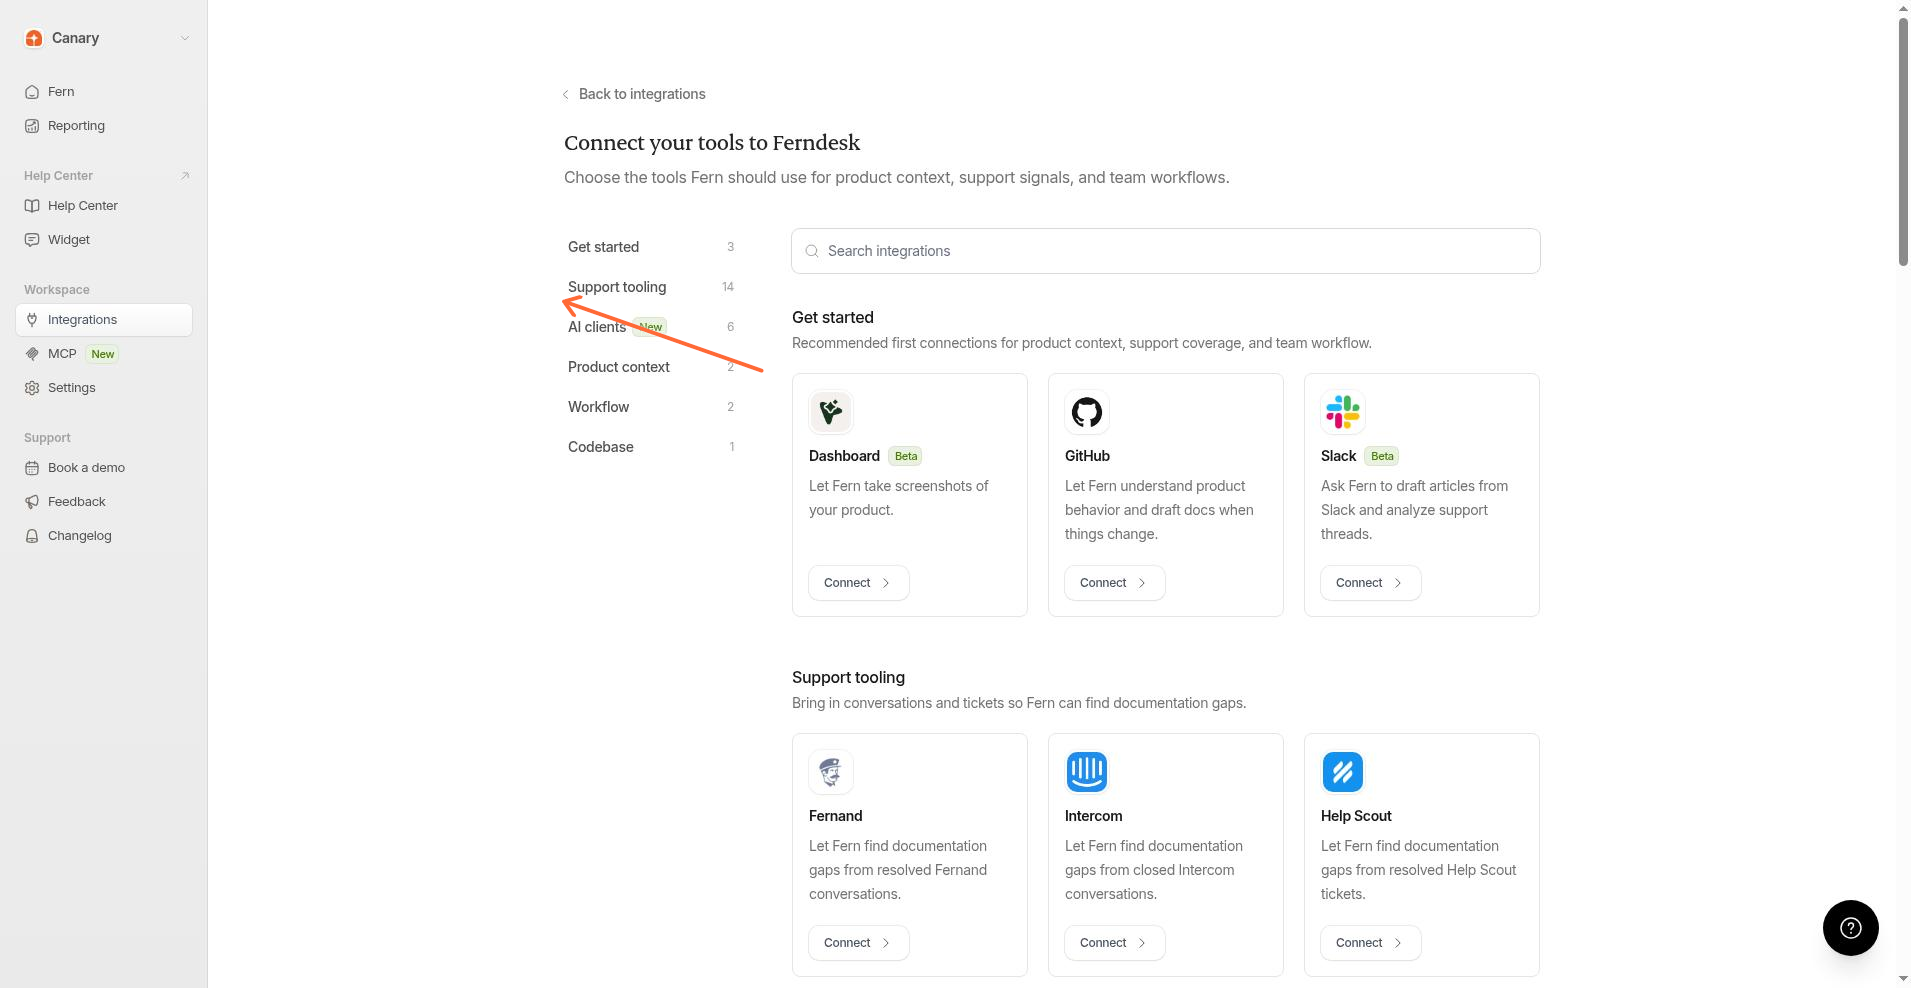This screenshot has height=988, width=1911.
Task: Click the Changelog bell icon
Action: tap(32, 536)
